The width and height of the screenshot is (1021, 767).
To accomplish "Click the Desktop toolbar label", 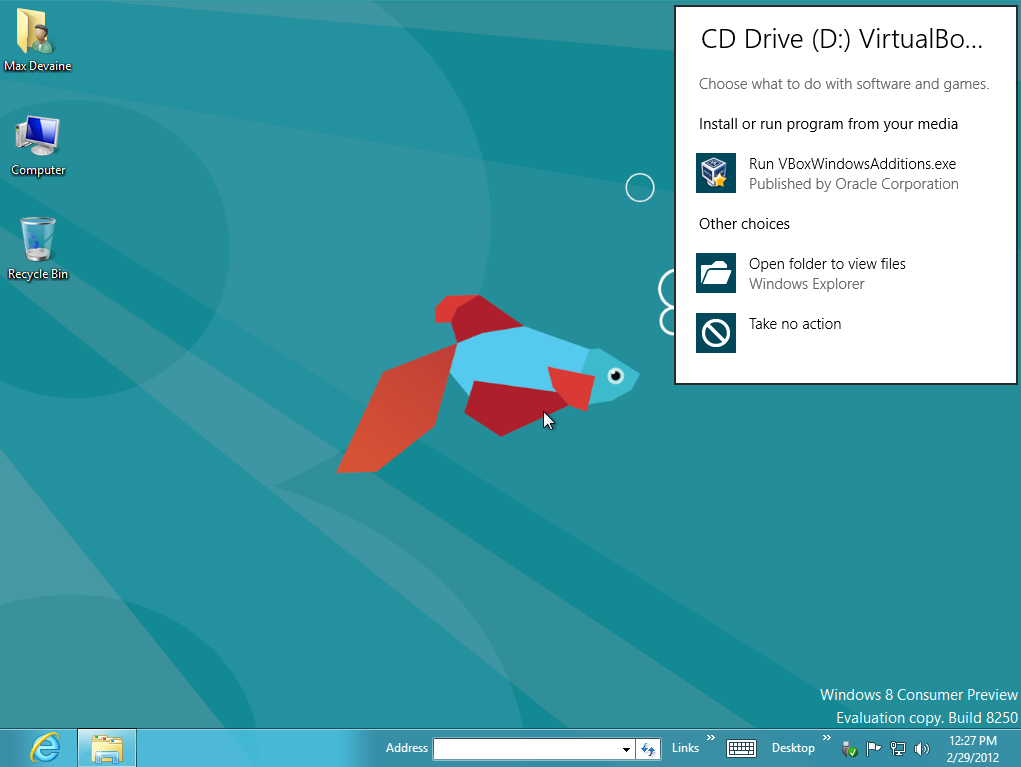I will pyautogui.click(x=793, y=748).
